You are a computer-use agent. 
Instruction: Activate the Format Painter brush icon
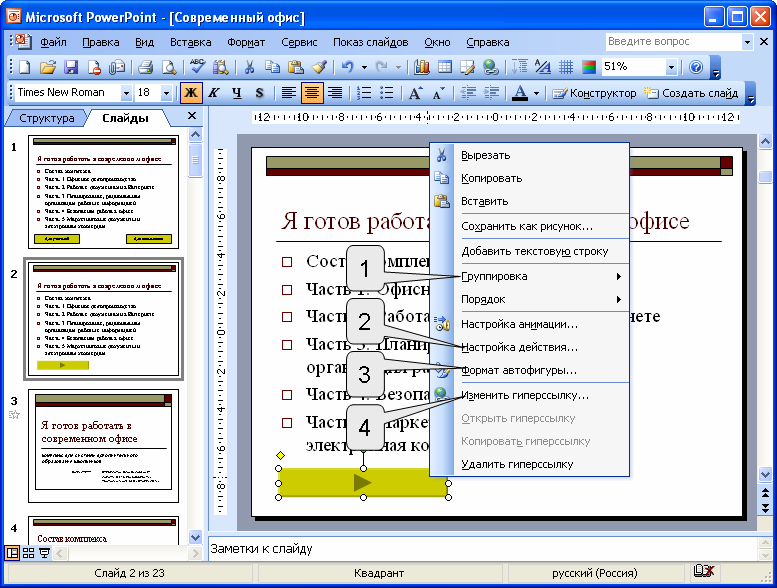coord(319,67)
